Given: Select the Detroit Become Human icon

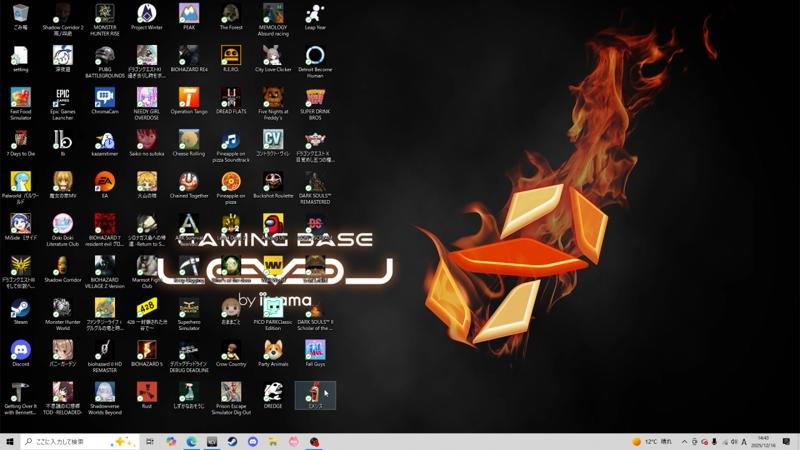Looking at the screenshot, I should tap(315, 56).
